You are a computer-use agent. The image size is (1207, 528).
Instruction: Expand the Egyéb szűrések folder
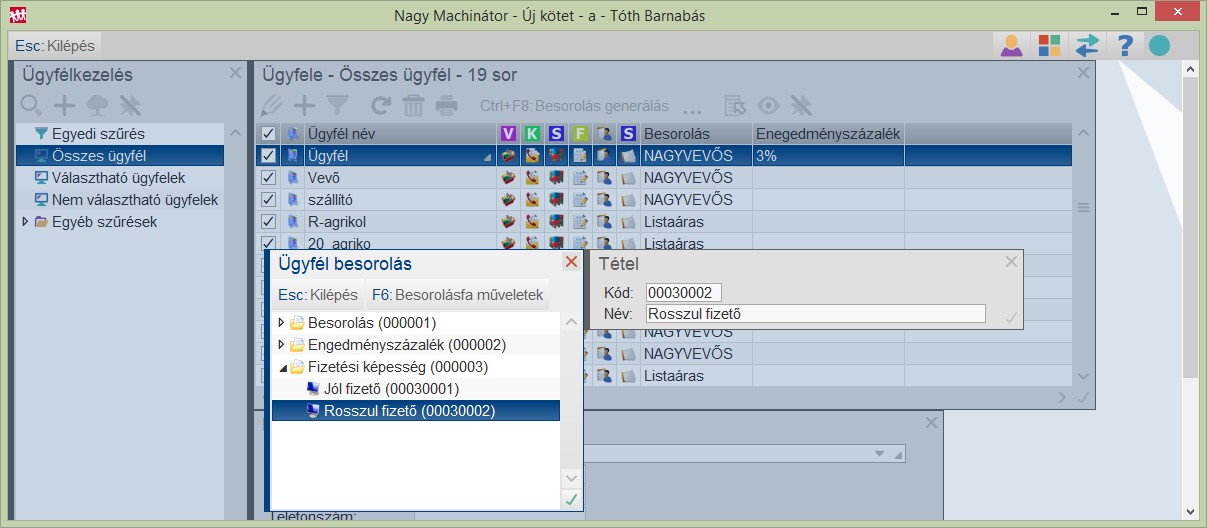pyautogui.click(x=25, y=222)
